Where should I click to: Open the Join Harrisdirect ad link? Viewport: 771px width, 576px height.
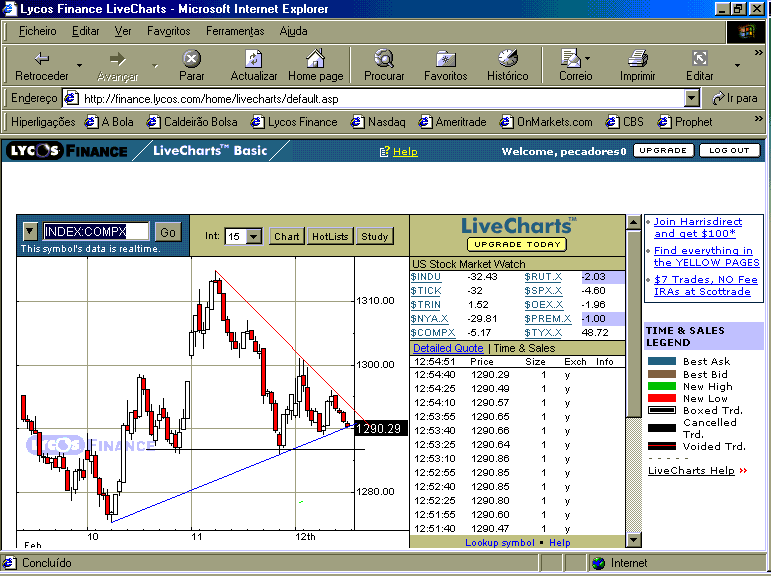[698, 227]
